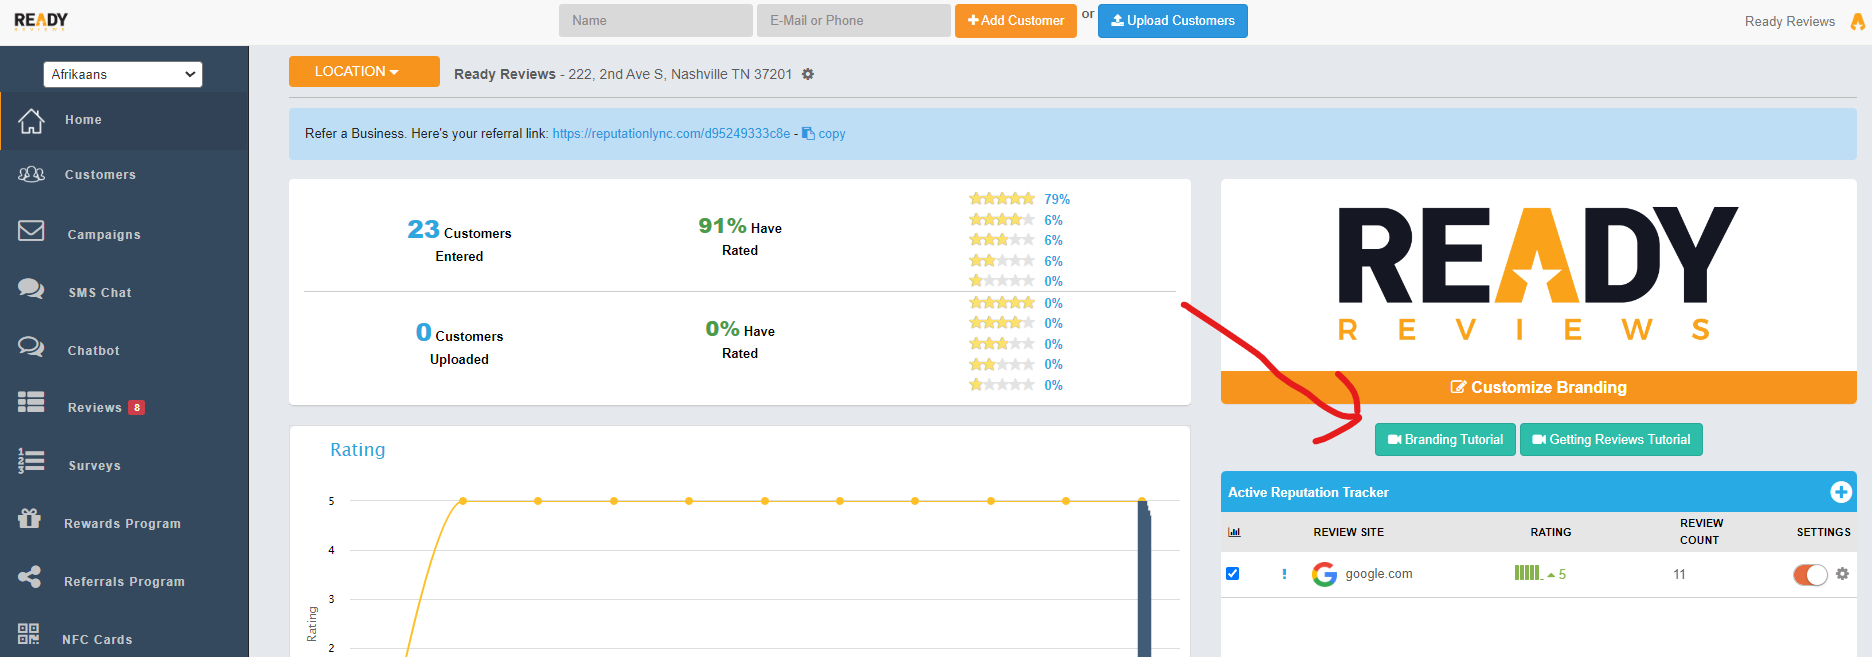Click the E-Mail or Phone input field

tap(853, 21)
